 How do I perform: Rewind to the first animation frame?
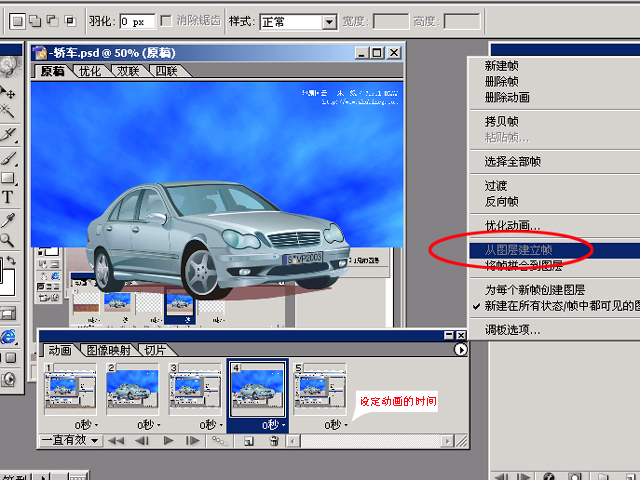pos(116,440)
